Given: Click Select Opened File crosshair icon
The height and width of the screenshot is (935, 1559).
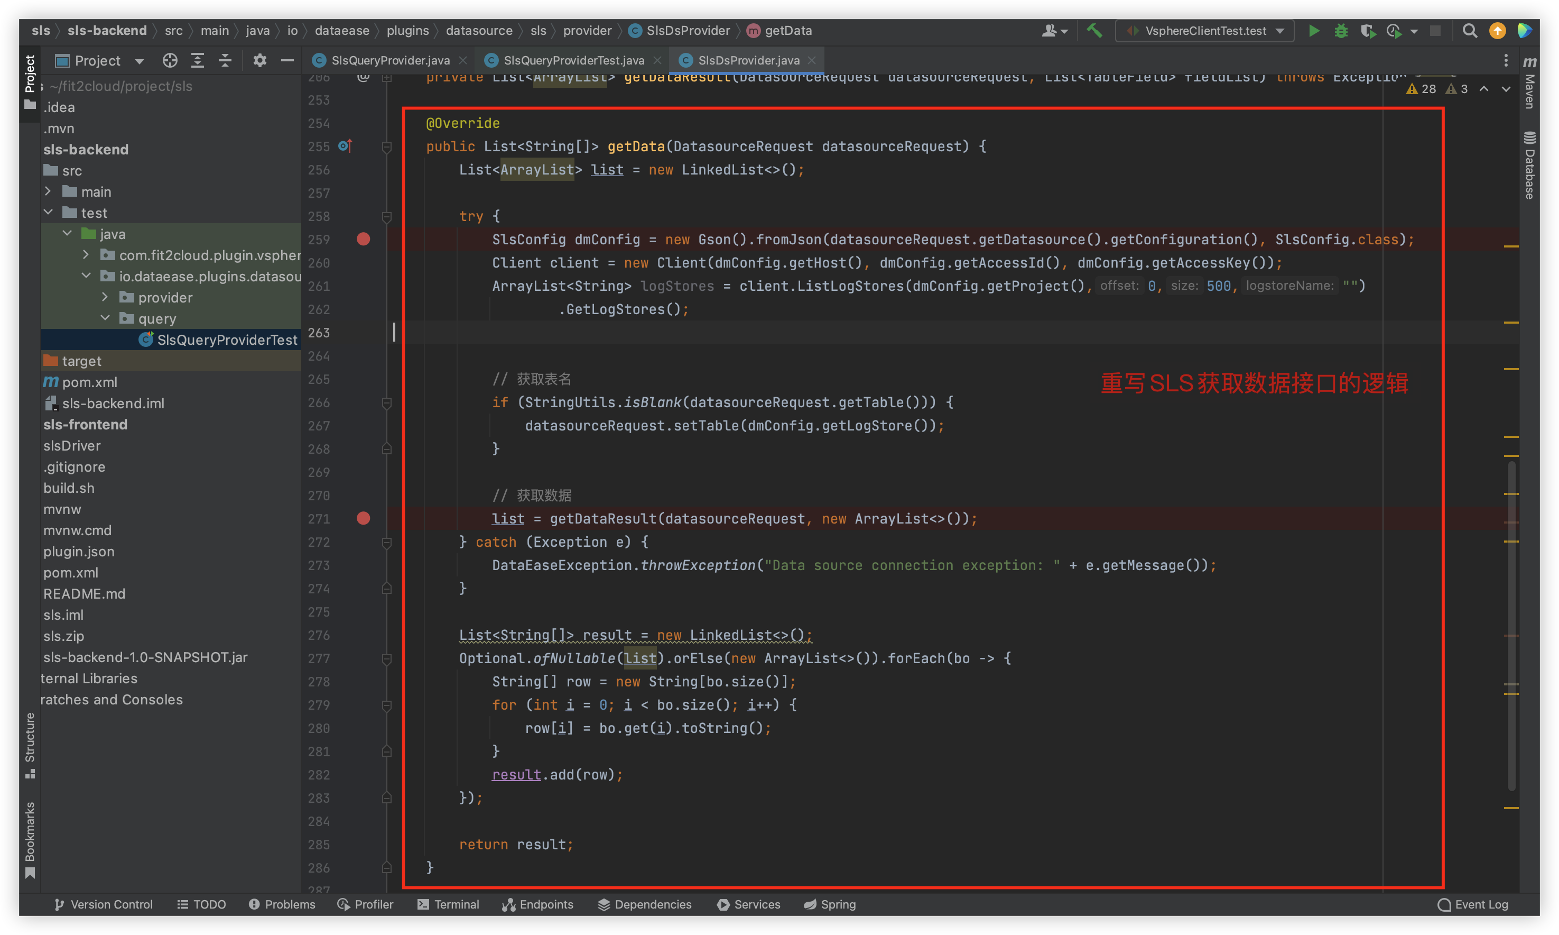Looking at the screenshot, I should pos(170,61).
